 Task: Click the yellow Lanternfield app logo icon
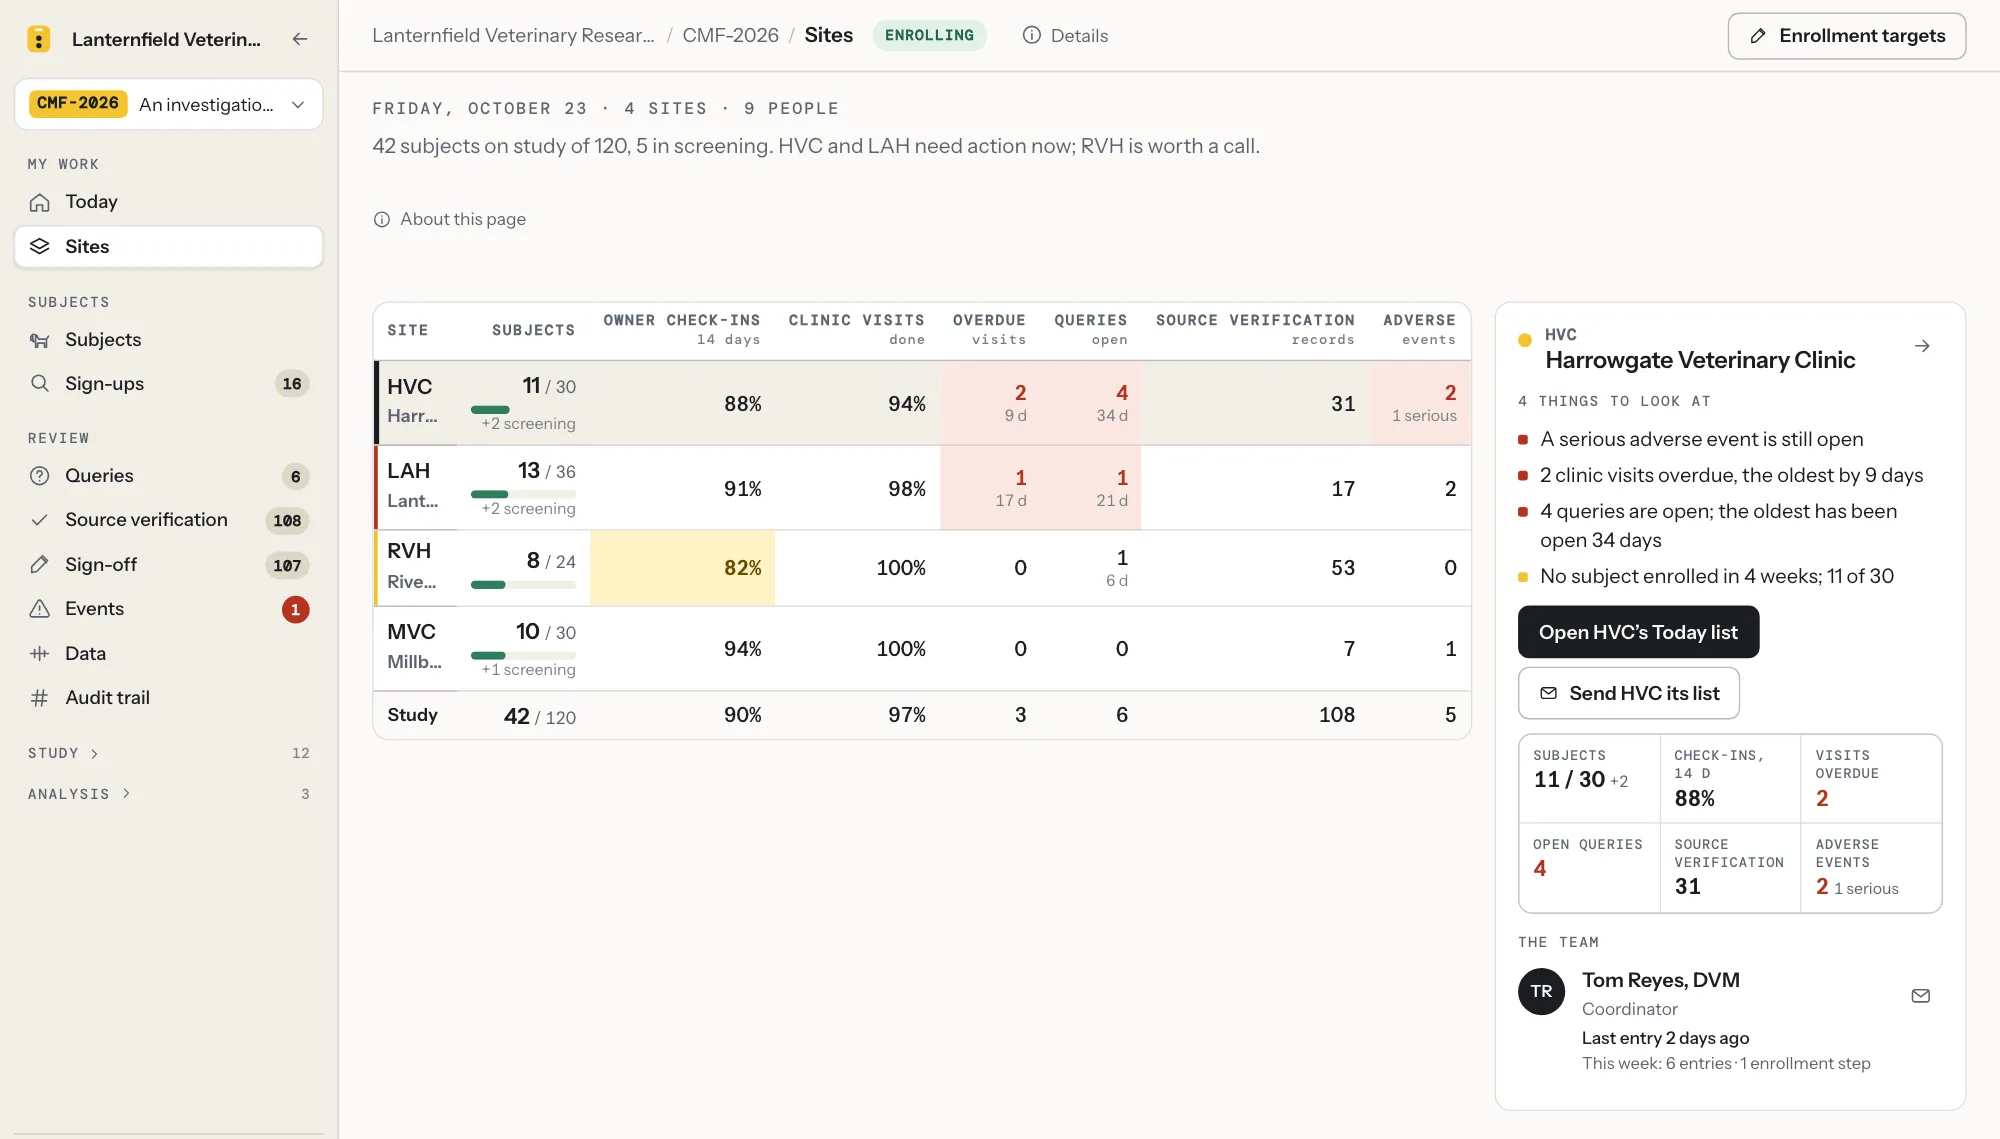[x=38, y=39]
